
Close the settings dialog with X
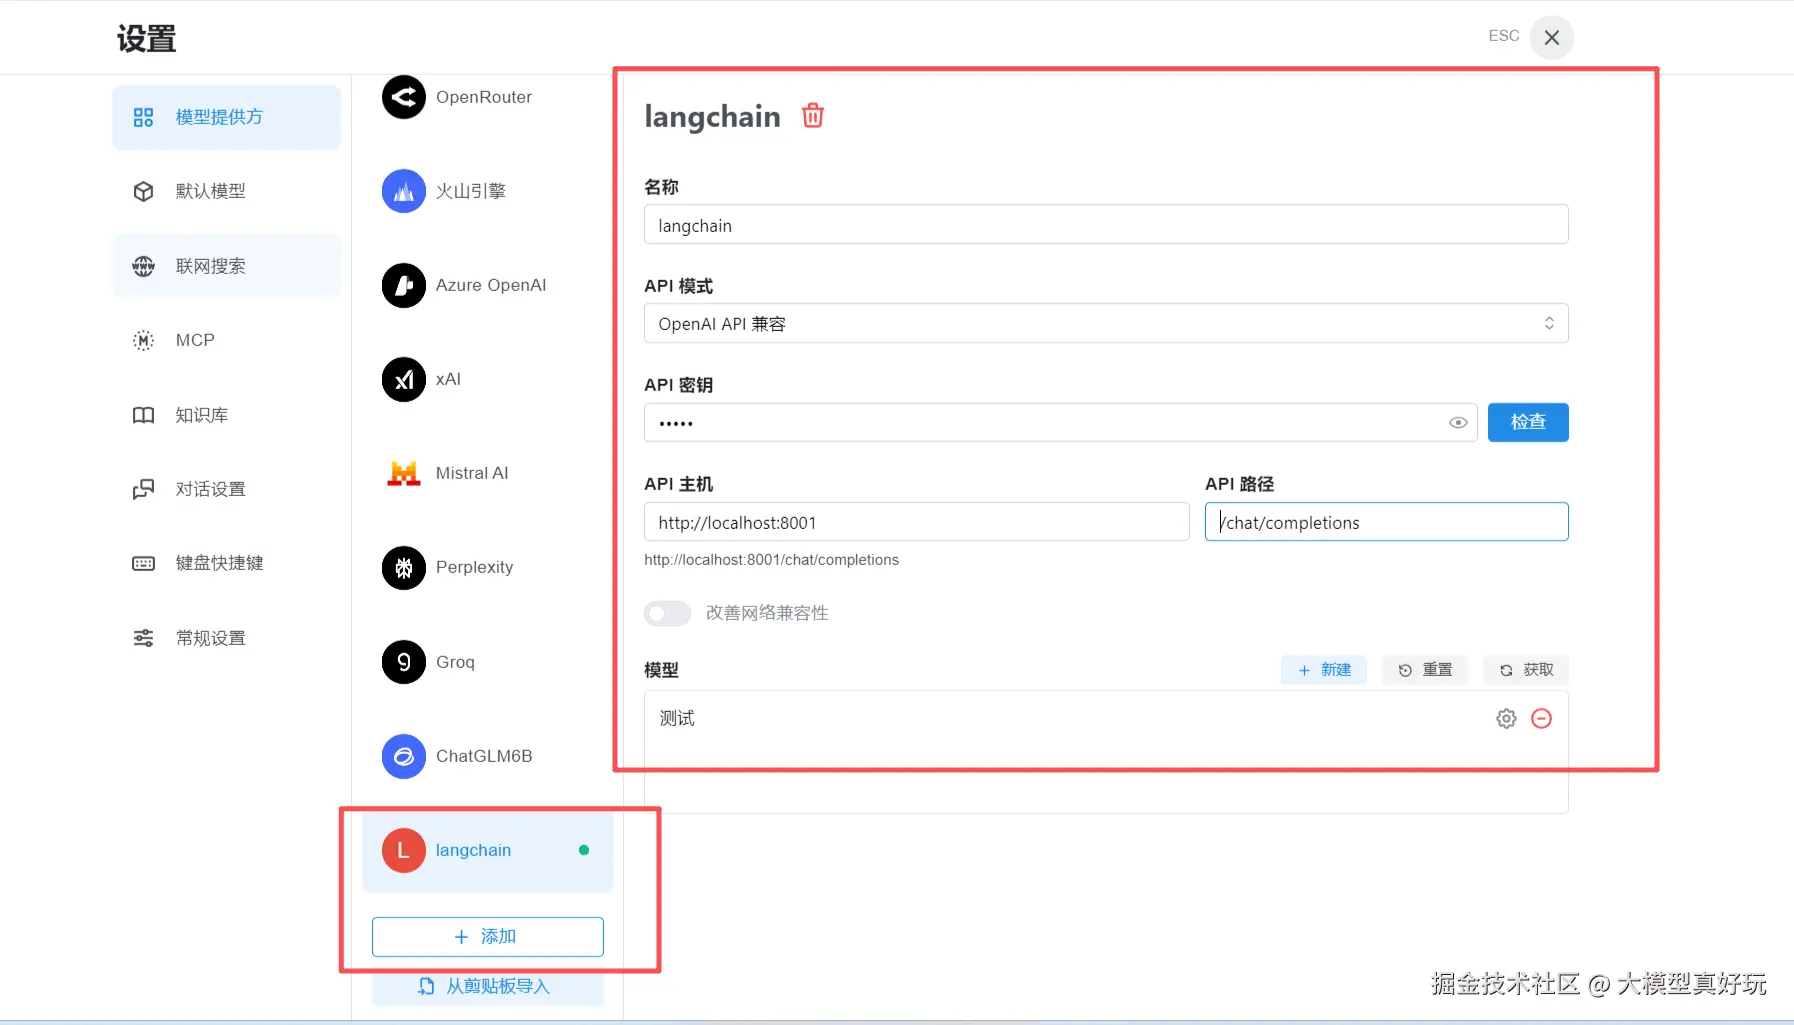tap(1552, 37)
